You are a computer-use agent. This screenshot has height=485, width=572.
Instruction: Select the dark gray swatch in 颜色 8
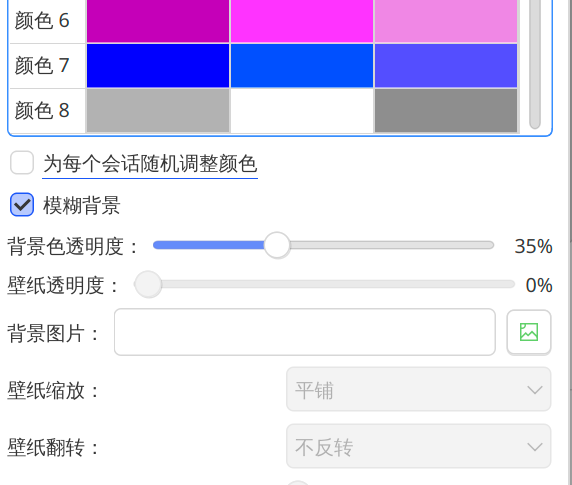point(446,110)
